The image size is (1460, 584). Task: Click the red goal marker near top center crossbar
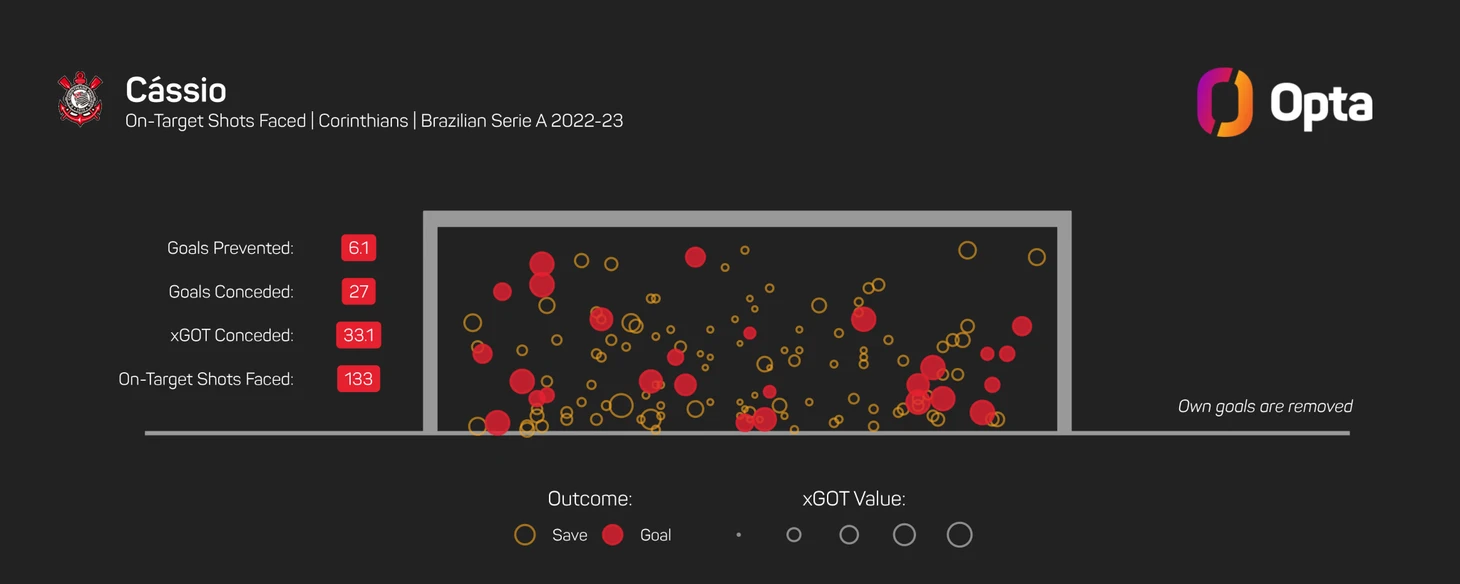[x=695, y=257]
